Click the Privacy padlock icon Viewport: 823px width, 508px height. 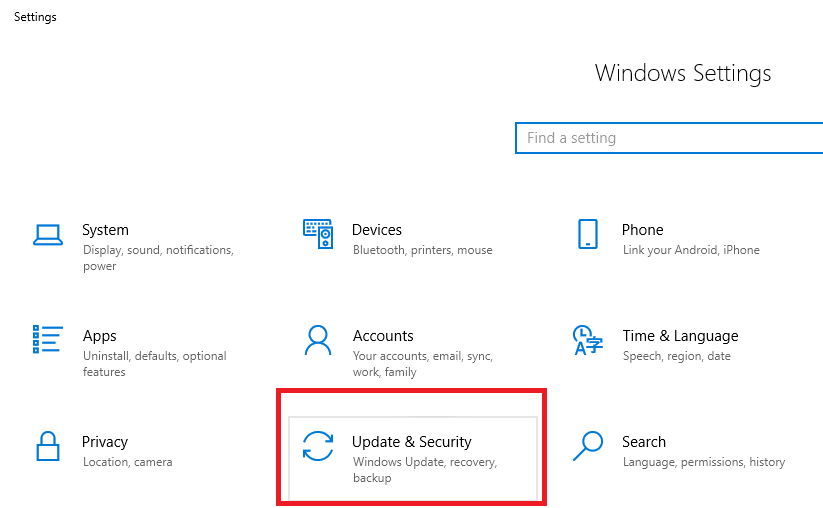(48, 446)
